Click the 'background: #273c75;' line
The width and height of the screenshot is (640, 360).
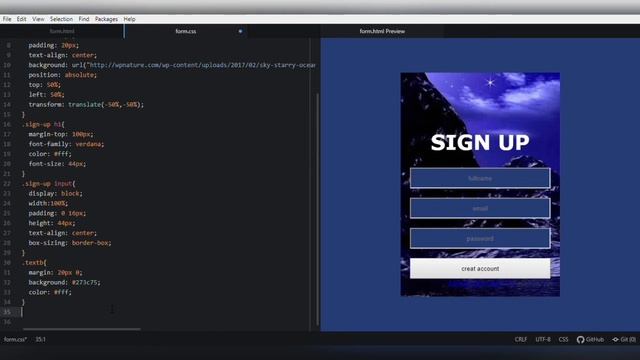pos(64,282)
